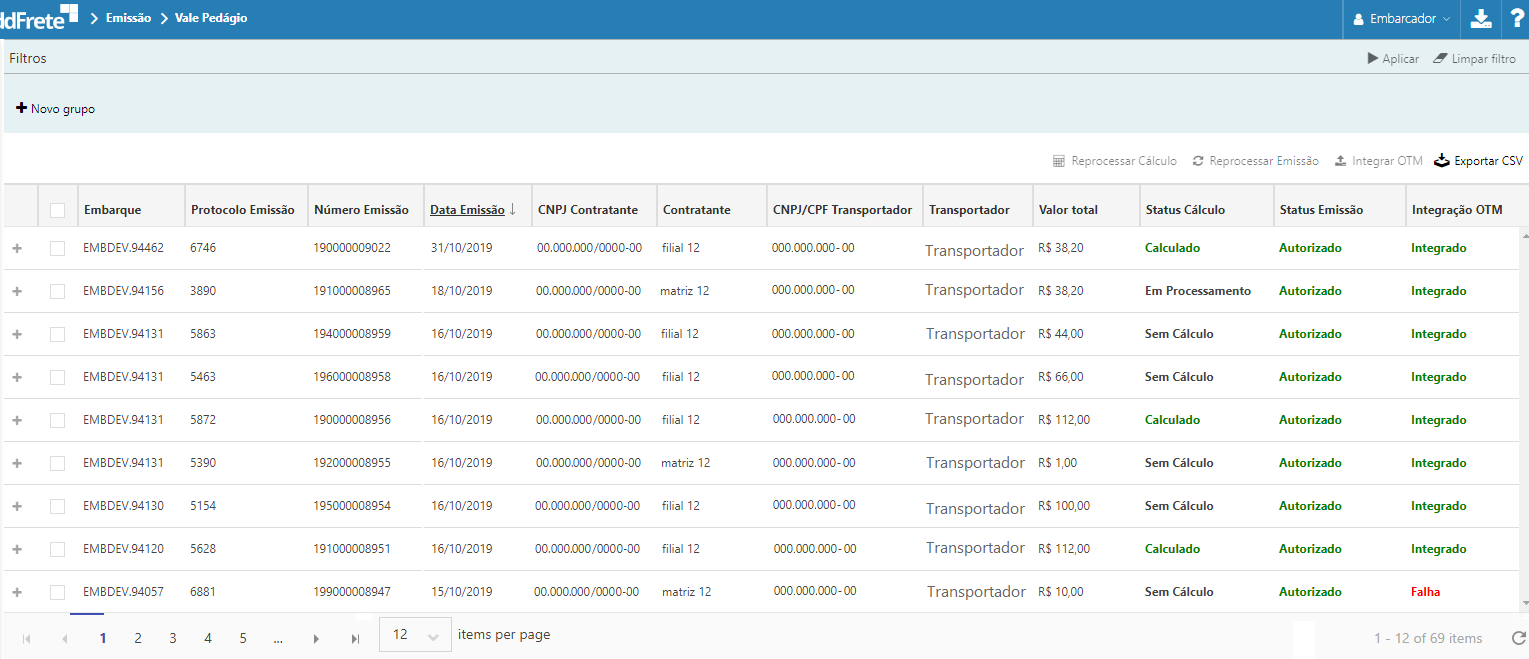
Task: Check the row for EMBDEV.94462
Action: [x=58, y=248]
